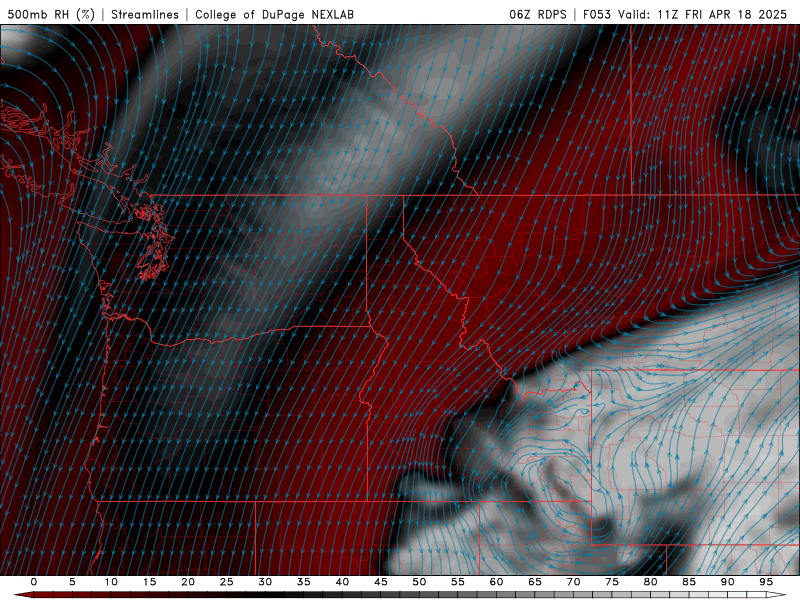
Task: Click the '45' label on the color scale
Action: tap(381, 582)
